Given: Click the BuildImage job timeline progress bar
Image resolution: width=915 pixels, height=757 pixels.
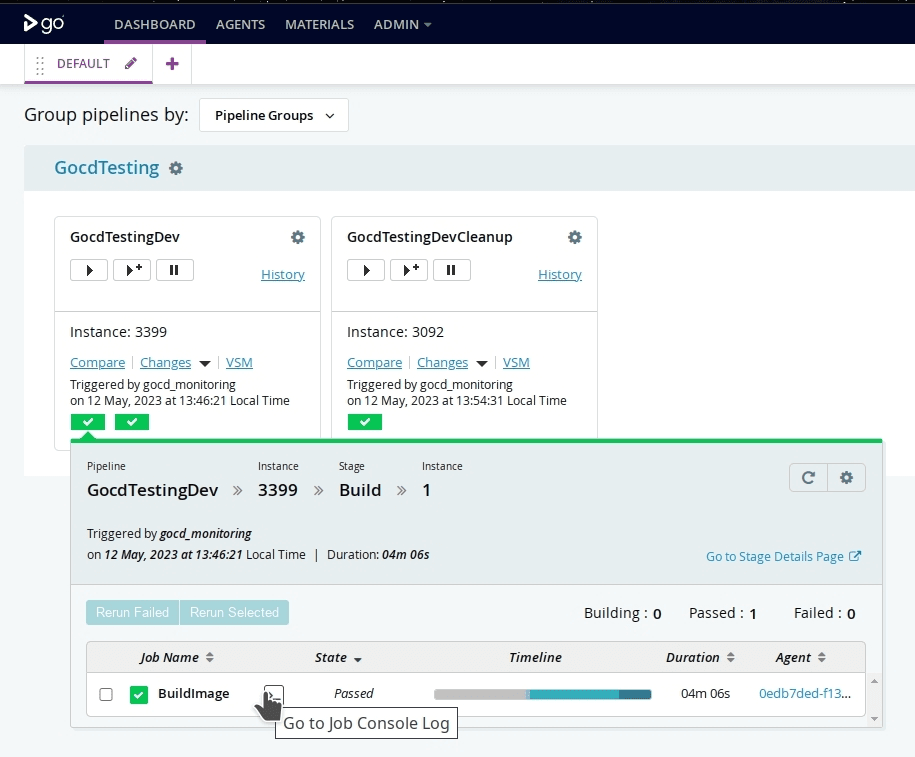Looking at the screenshot, I should tap(543, 693).
